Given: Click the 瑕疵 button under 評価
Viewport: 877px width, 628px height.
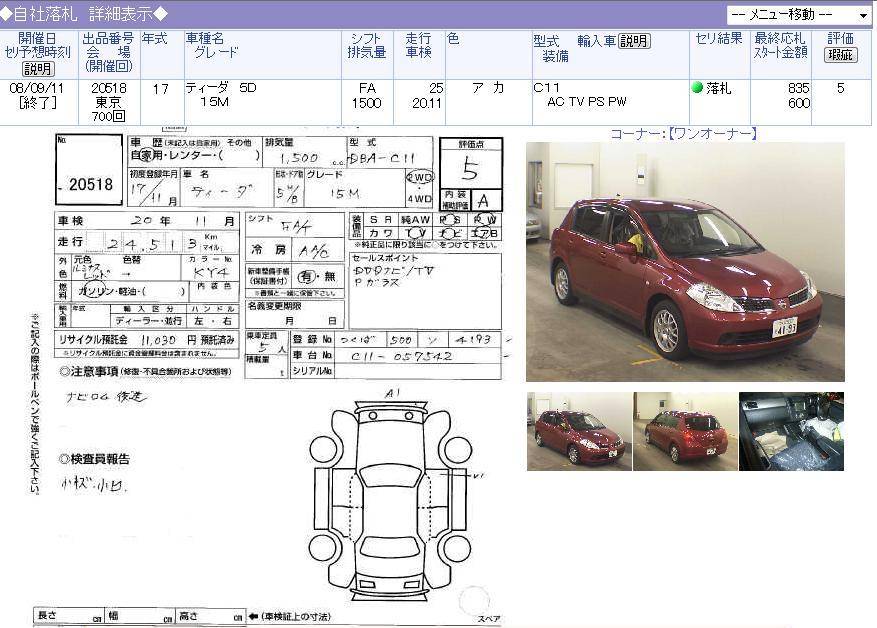Looking at the screenshot, I should click(840, 55).
